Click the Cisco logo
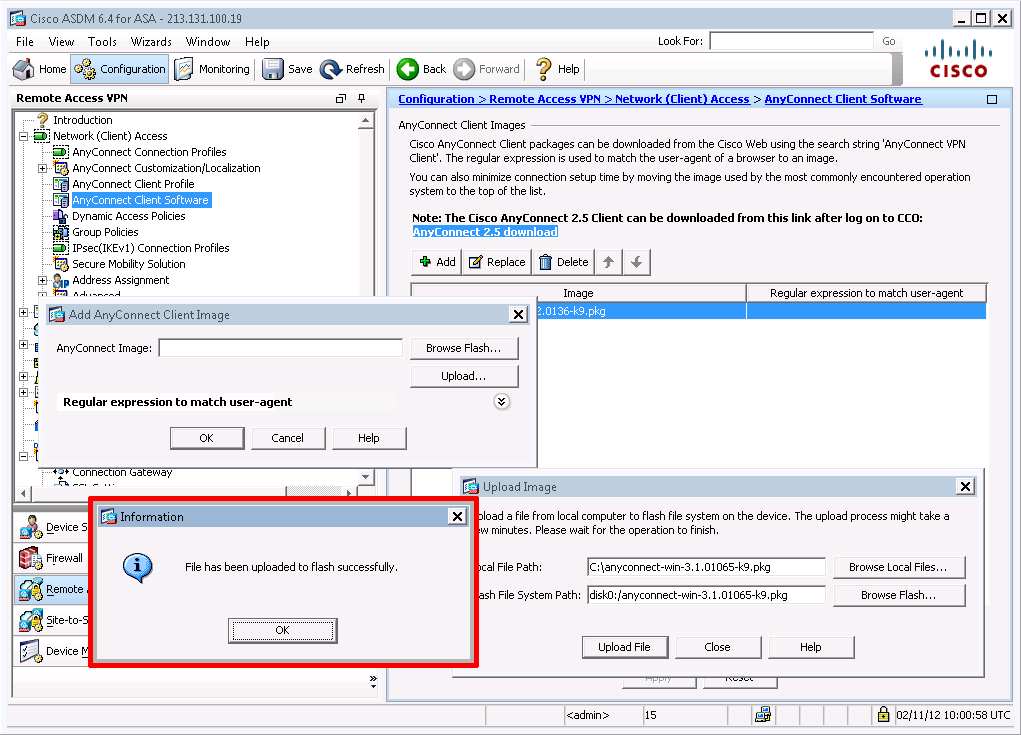Image resolution: width=1021 pixels, height=735 pixels. (958, 59)
